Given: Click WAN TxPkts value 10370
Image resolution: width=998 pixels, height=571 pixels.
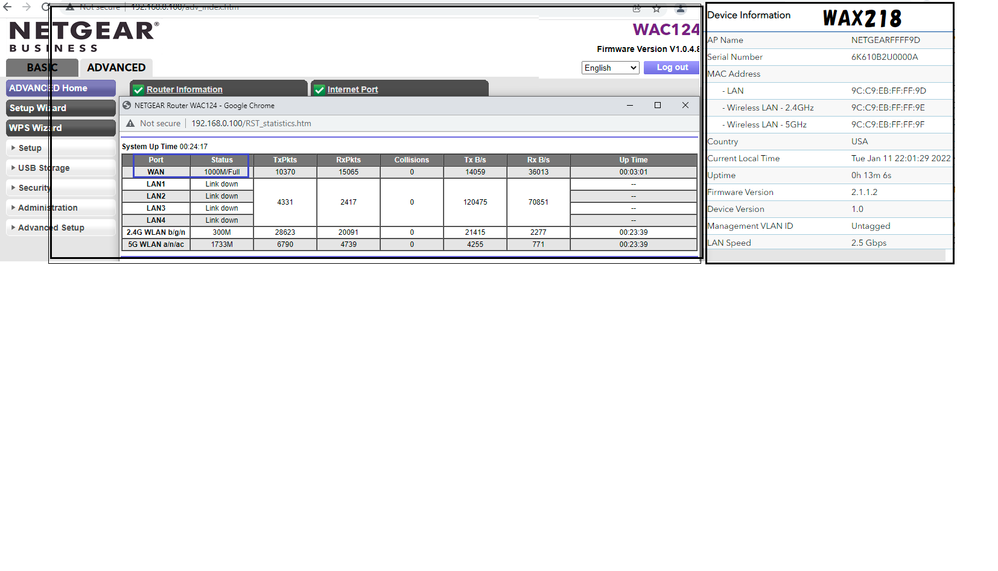Looking at the screenshot, I should [285, 172].
